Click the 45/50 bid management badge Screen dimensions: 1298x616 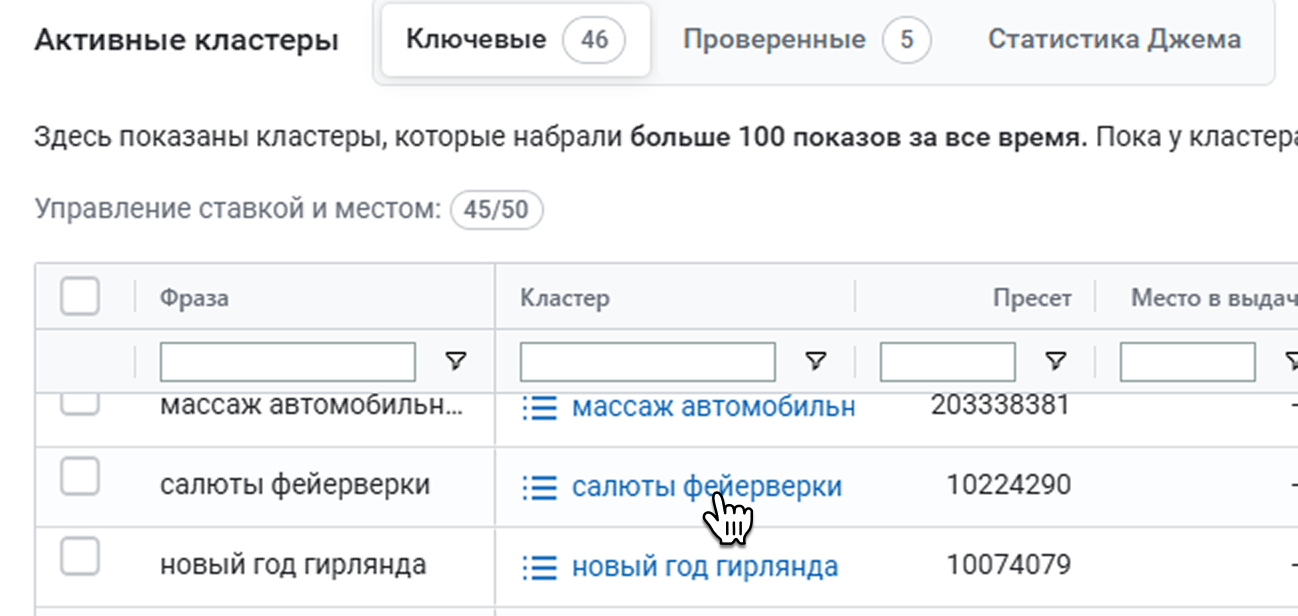tap(496, 211)
